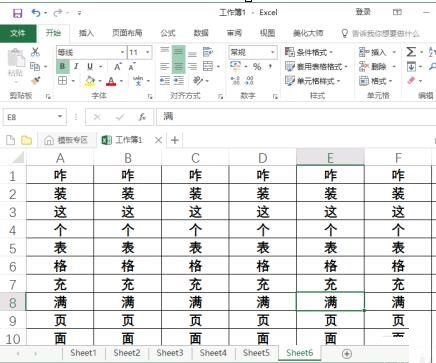Activate the Format Painter brush
Image resolution: width=436 pixels, height=363 pixels.
pos(35,81)
